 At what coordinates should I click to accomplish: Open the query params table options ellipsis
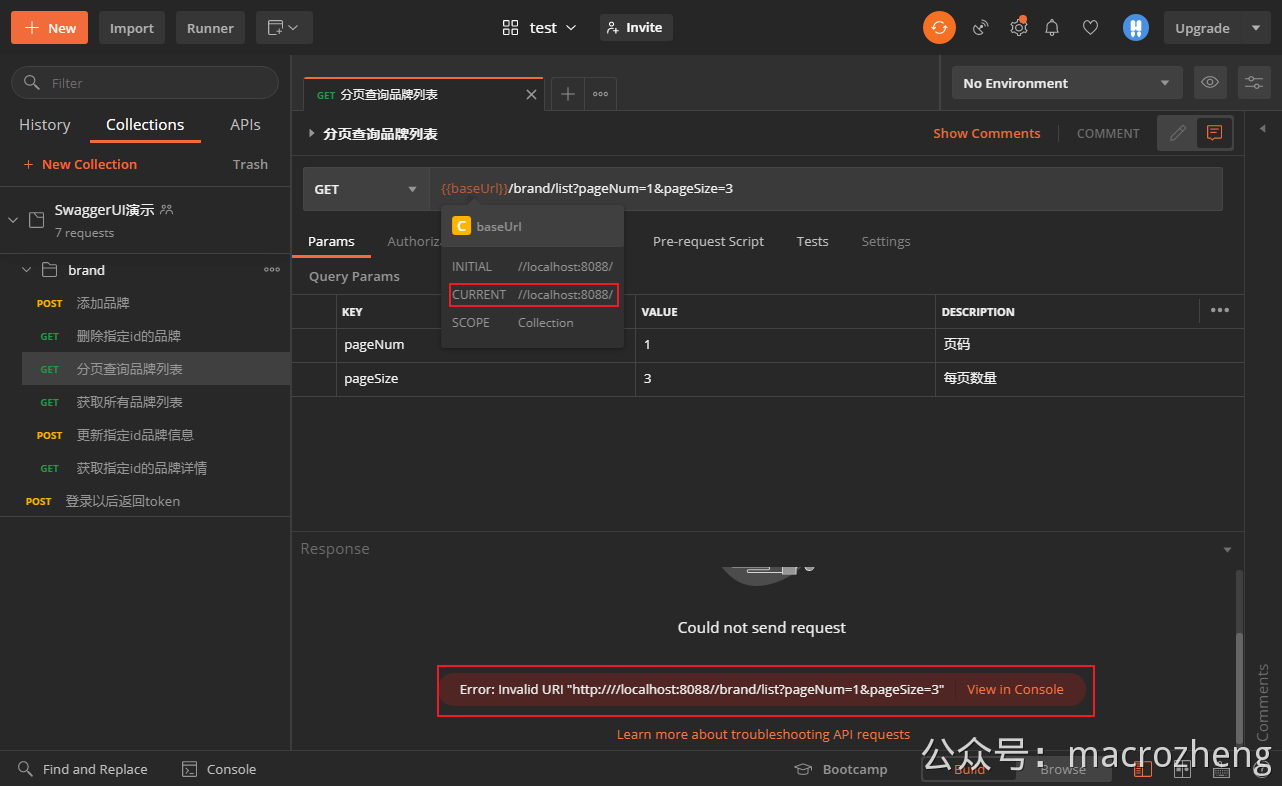coord(1220,311)
